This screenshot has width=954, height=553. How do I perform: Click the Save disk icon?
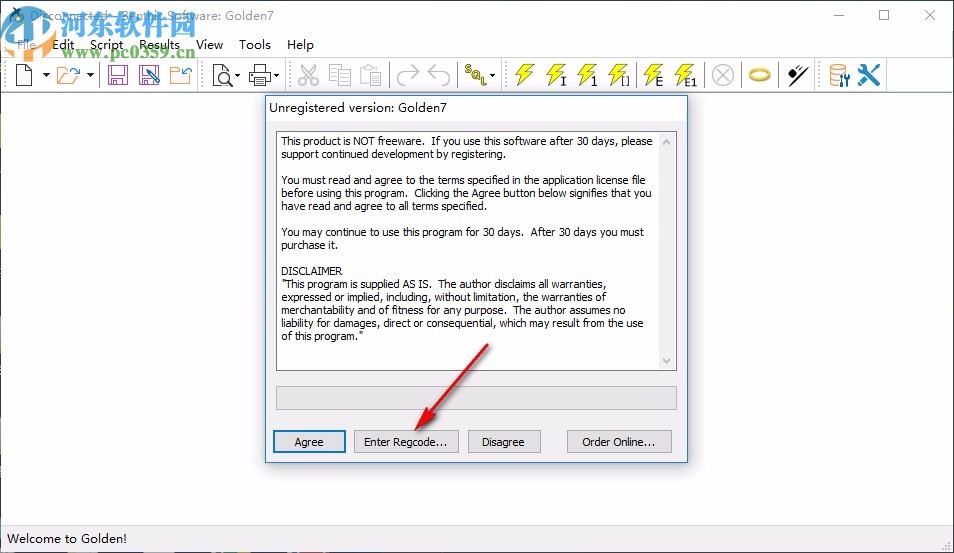point(117,75)
